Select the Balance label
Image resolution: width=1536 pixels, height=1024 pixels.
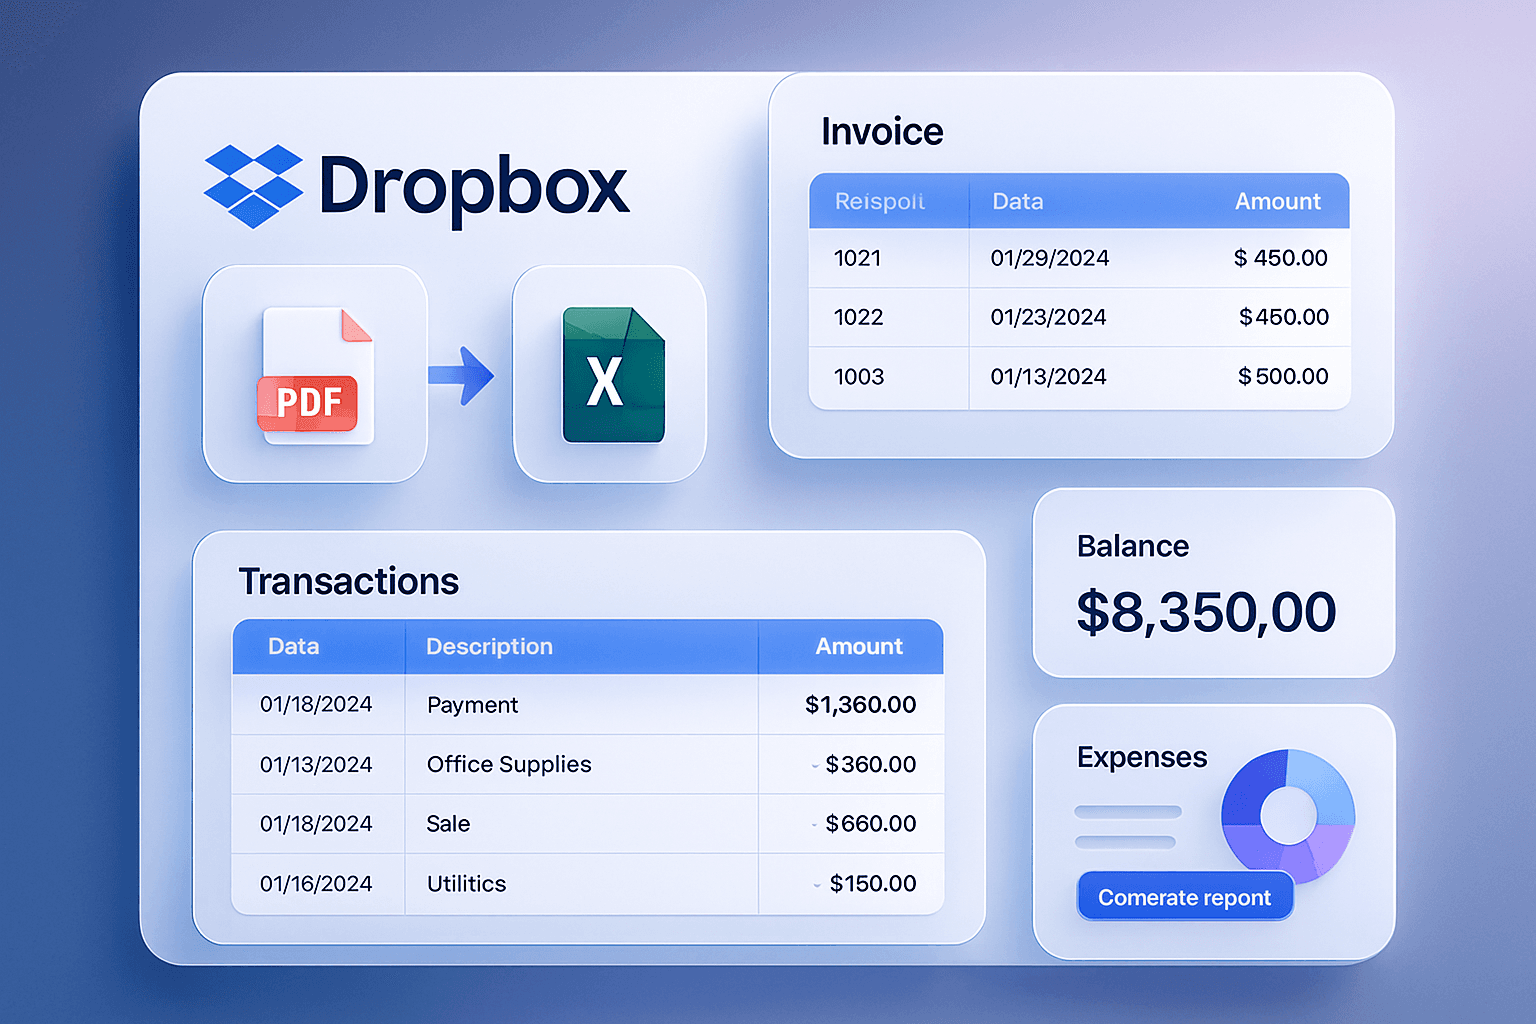click(x=1133, y=546)
